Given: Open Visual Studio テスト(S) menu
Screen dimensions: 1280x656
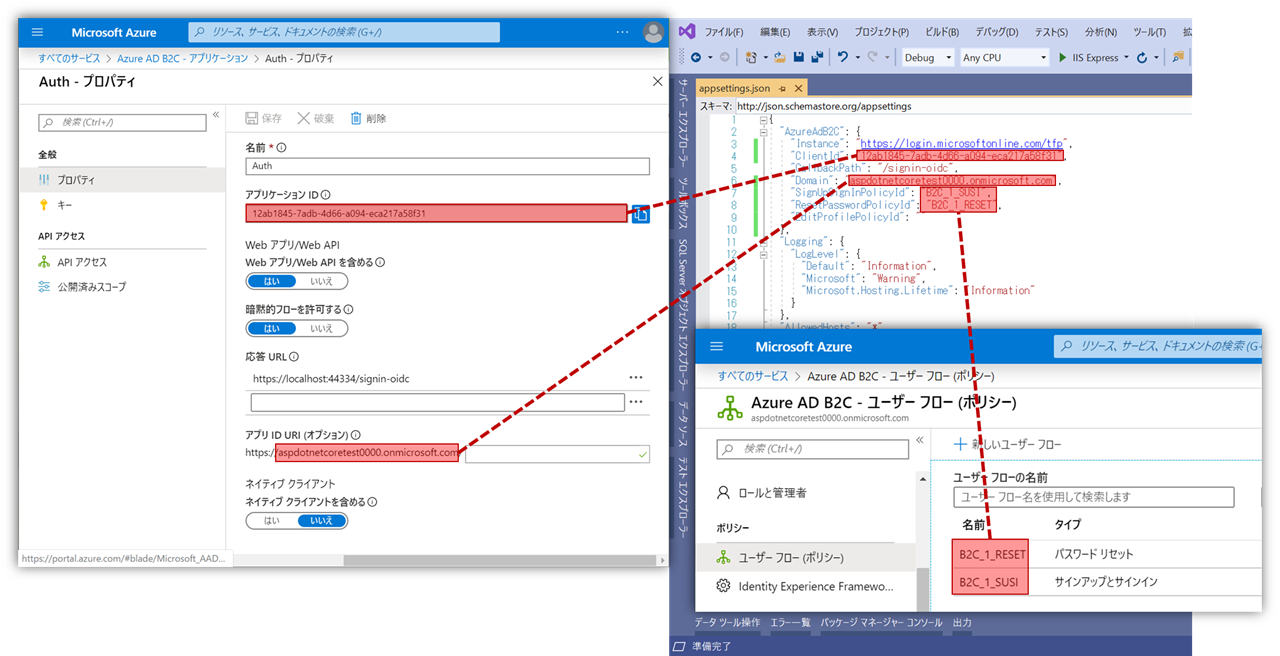Looking at the screenshot, I should point(1049,32).
